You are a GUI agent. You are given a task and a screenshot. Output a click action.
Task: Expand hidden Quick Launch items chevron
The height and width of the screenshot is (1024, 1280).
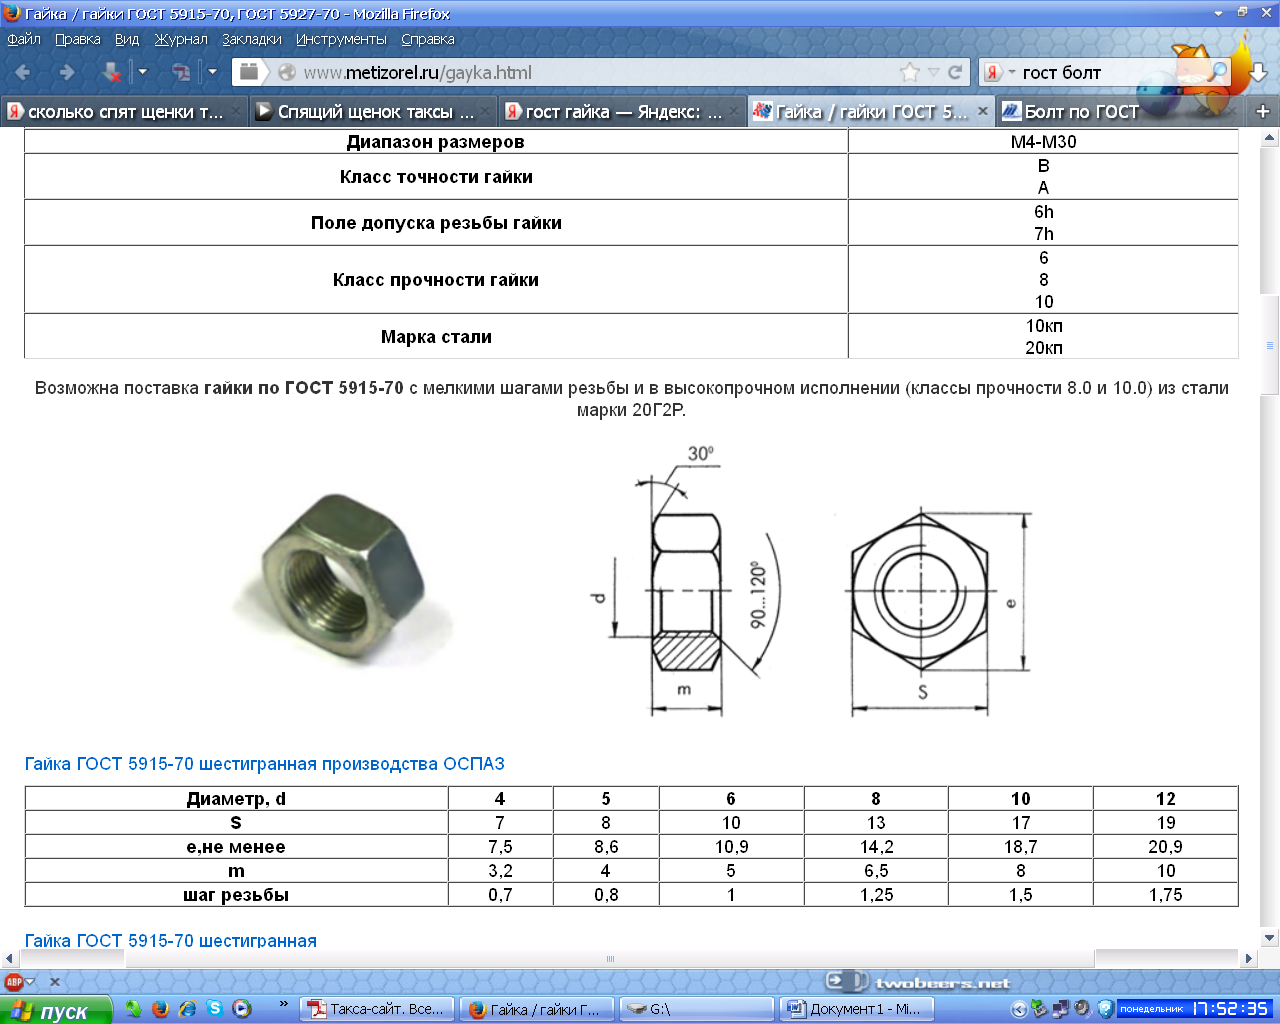pos(283,1004)
